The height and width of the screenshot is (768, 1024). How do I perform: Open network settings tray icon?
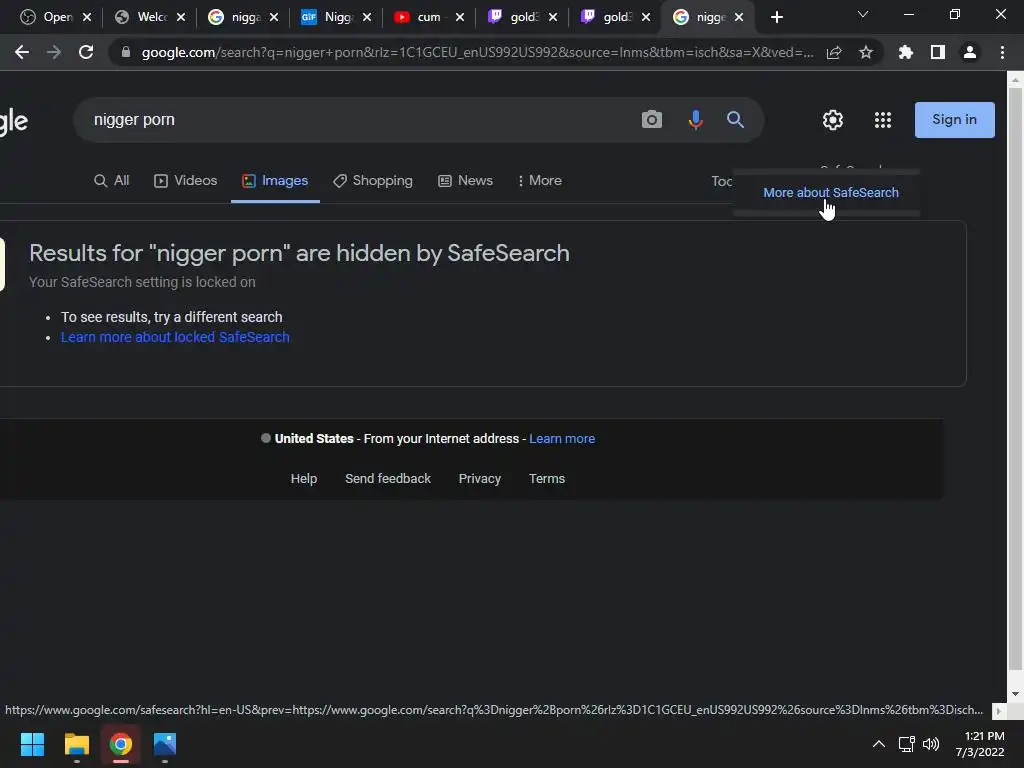pyautogui.click(x=906, y=744)
